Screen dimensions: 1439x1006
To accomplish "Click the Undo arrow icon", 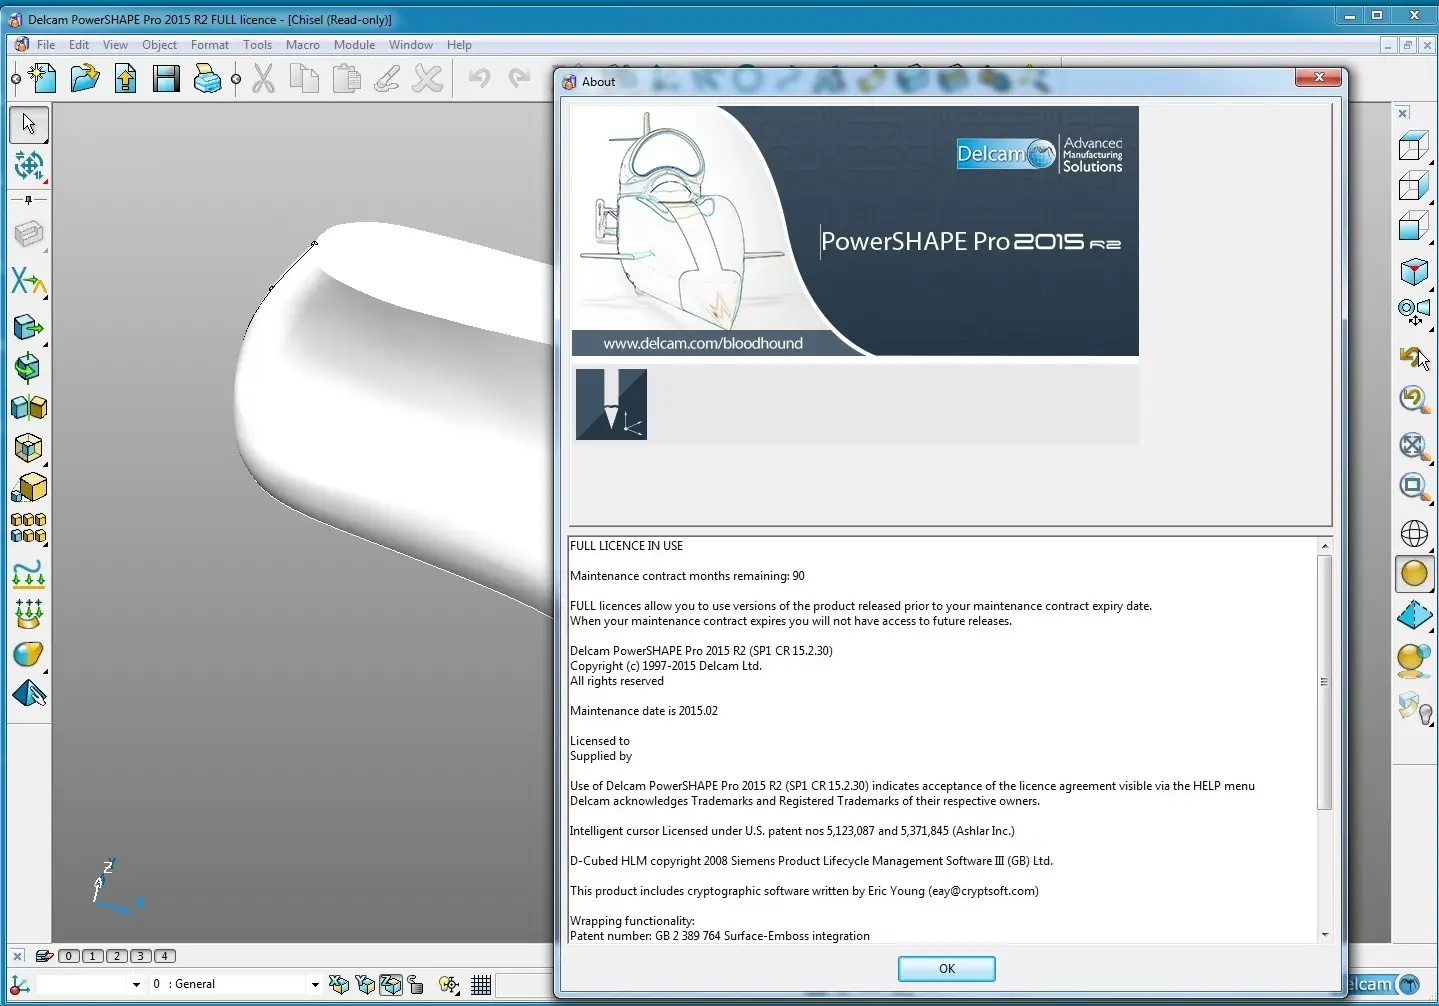I will [479, 78].
